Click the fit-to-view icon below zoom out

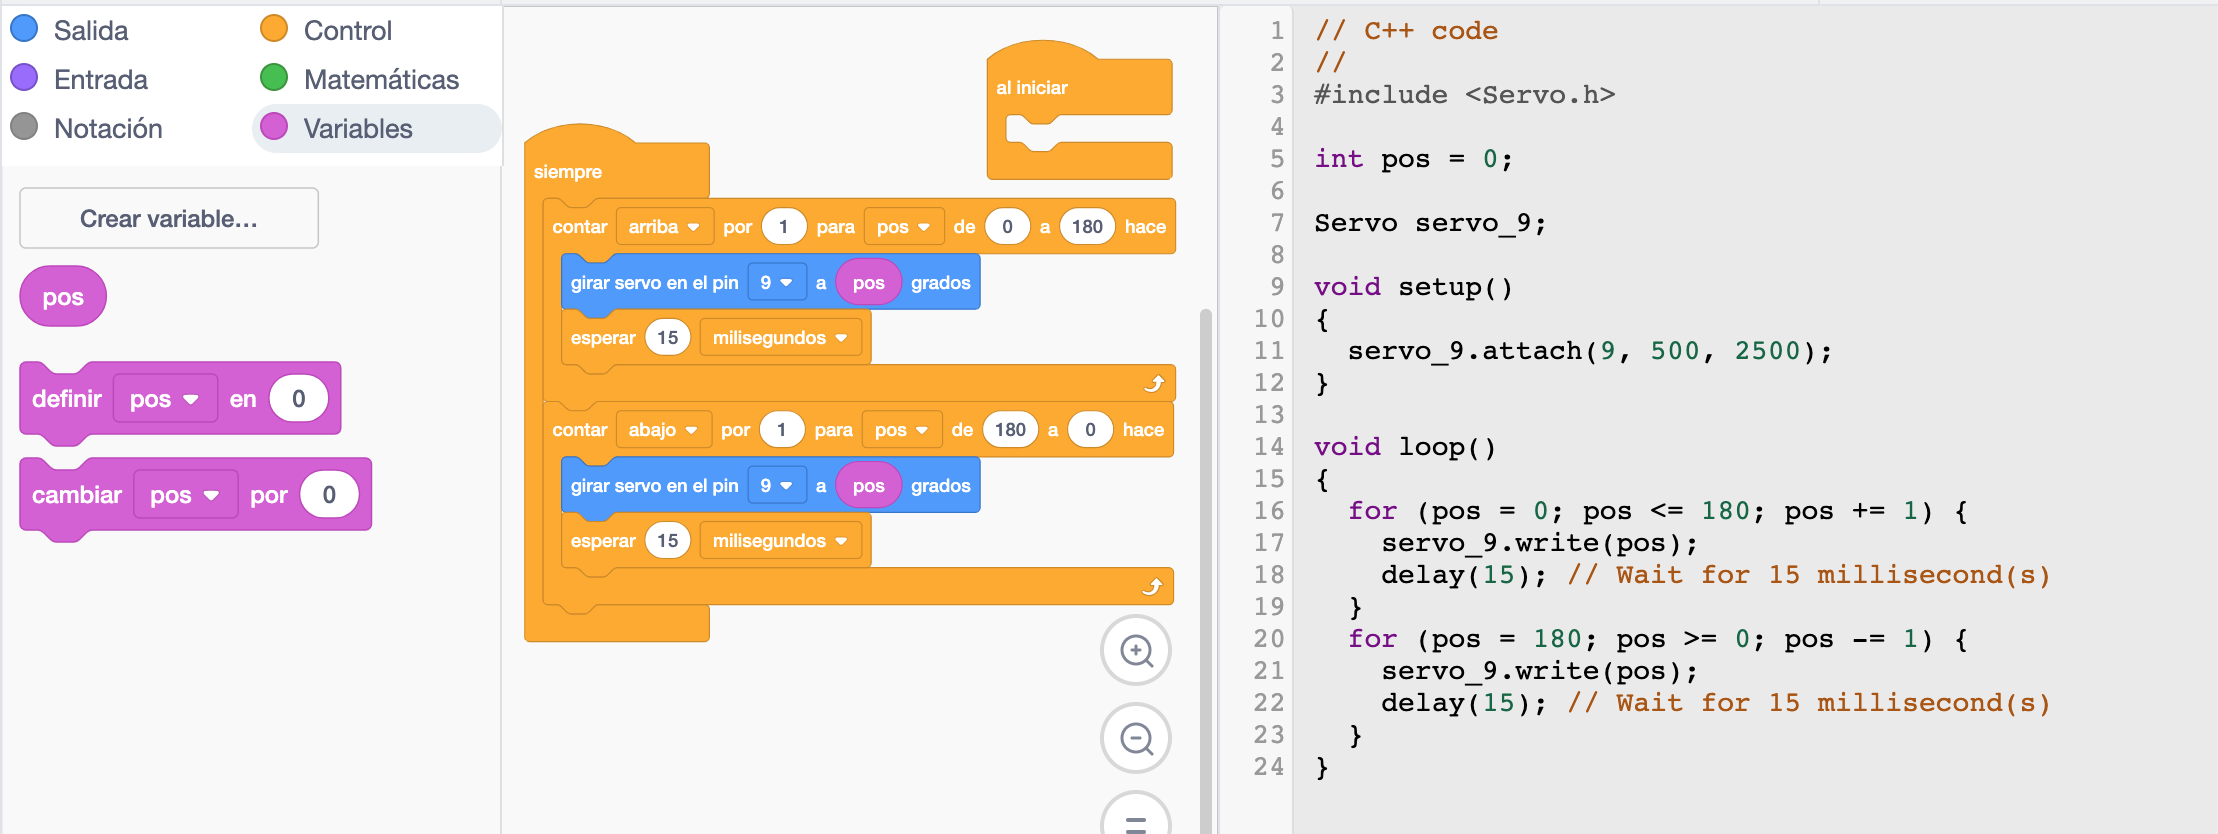pyautogui.click(x=1135, y=818)
